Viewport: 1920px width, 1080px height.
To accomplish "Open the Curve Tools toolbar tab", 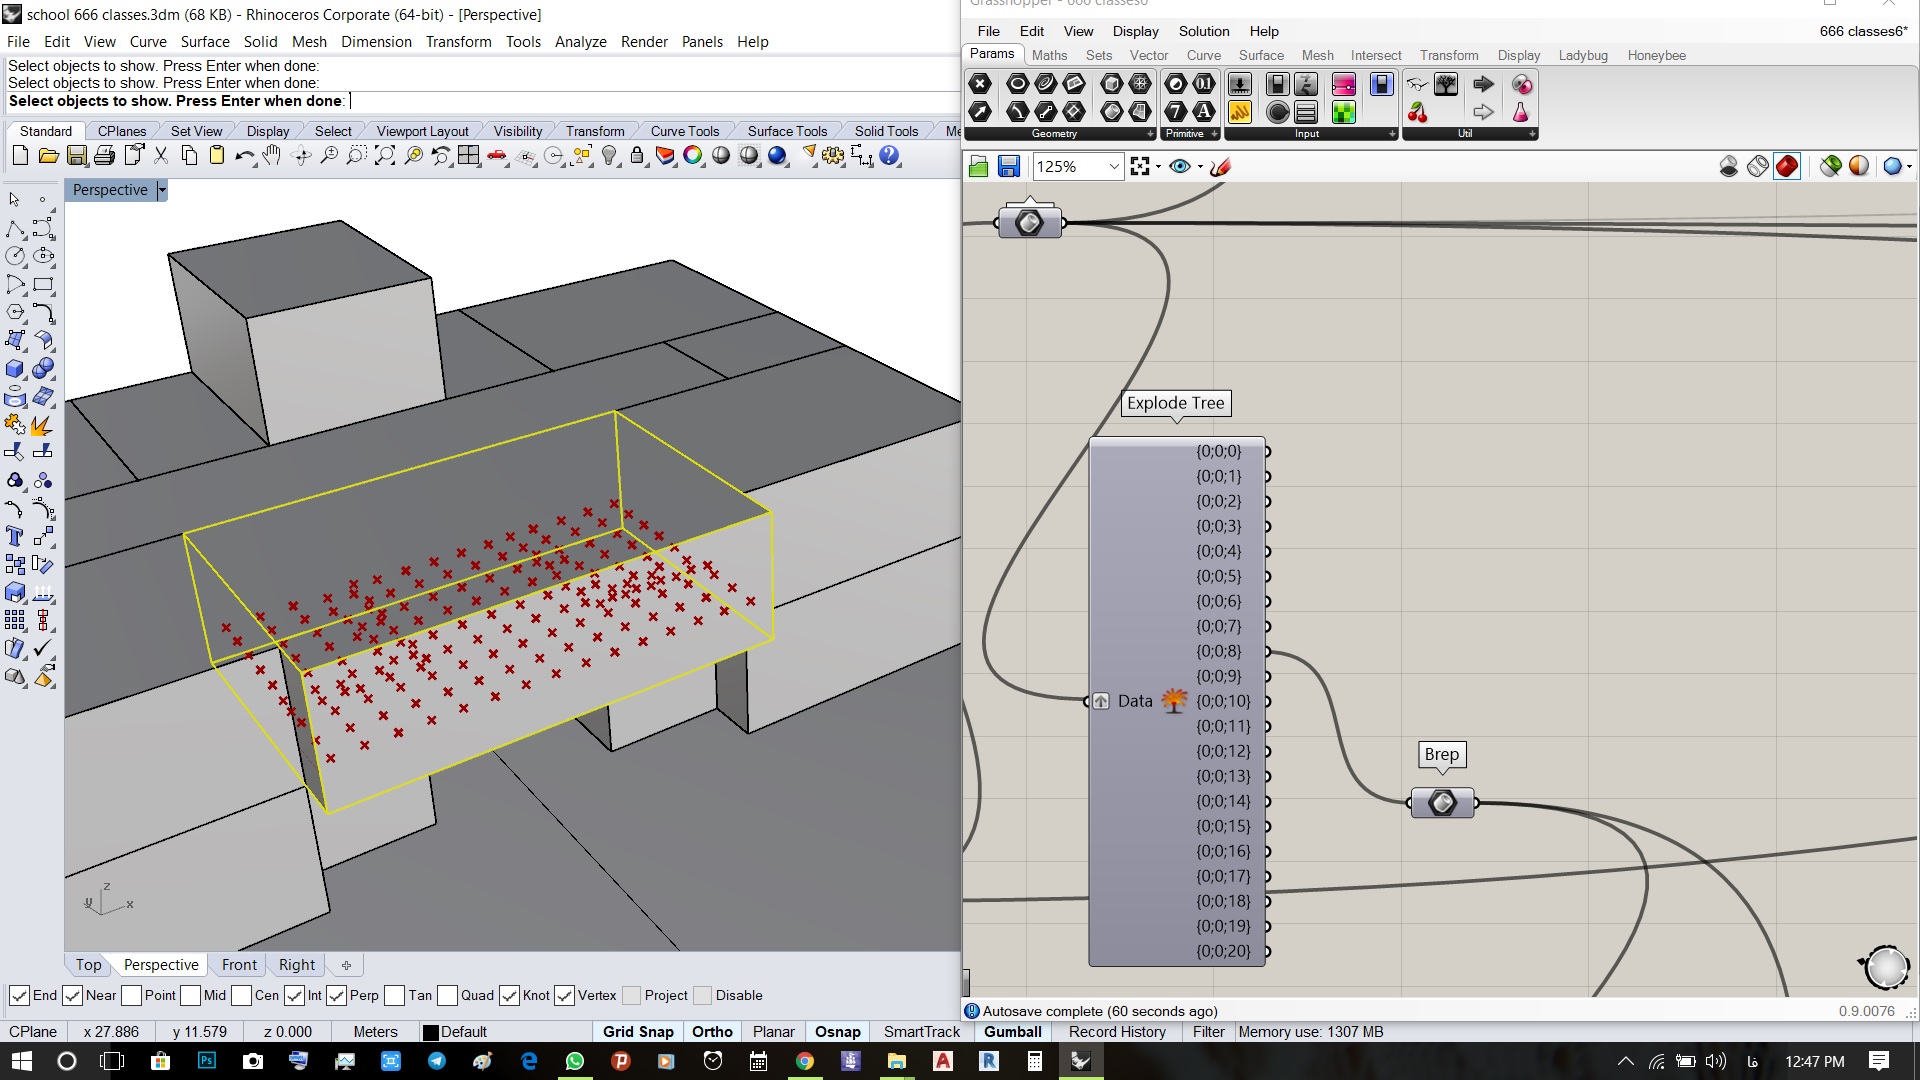I will point(684,131).
